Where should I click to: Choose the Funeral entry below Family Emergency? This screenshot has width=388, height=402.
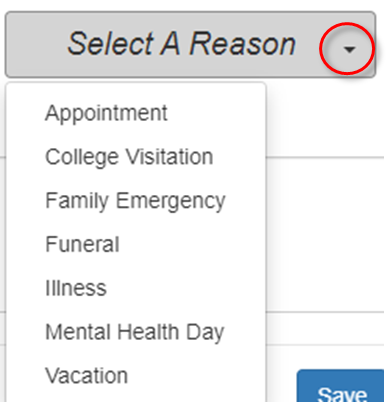click(x=82, y=244)
